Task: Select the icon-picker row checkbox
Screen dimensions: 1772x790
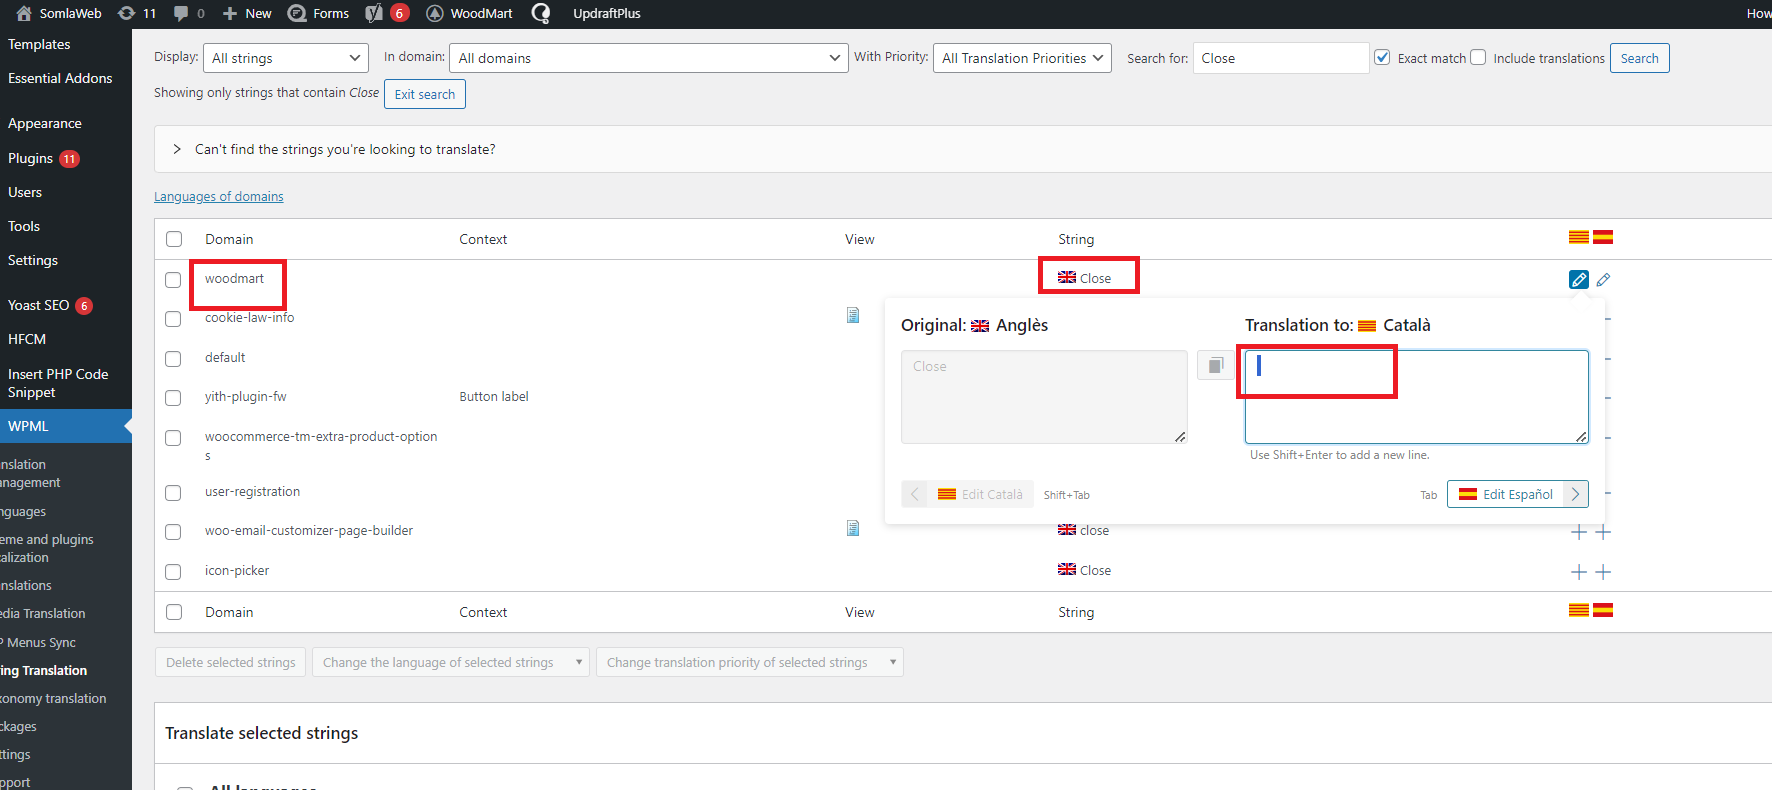Action: tap(173, 572)
